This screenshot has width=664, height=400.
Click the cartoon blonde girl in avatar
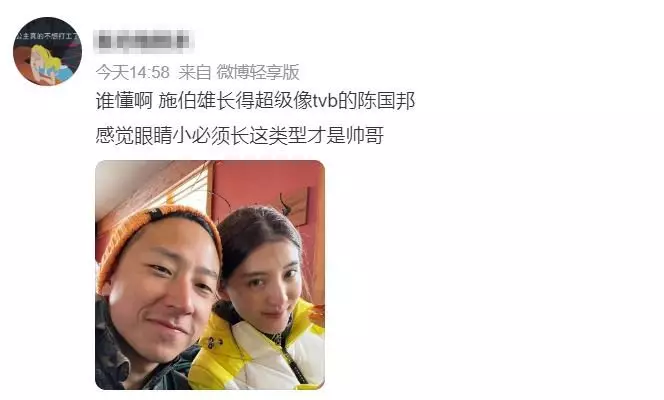click(x=49, y=66)
